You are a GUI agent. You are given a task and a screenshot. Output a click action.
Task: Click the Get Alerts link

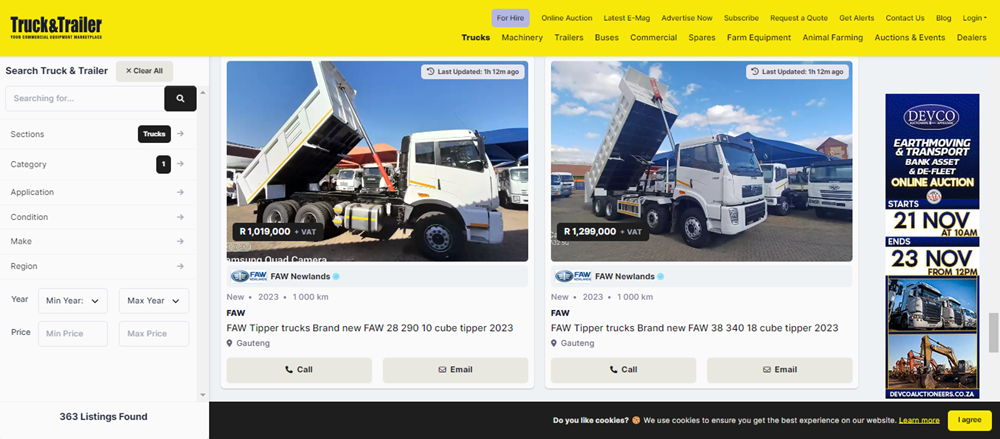857,18
